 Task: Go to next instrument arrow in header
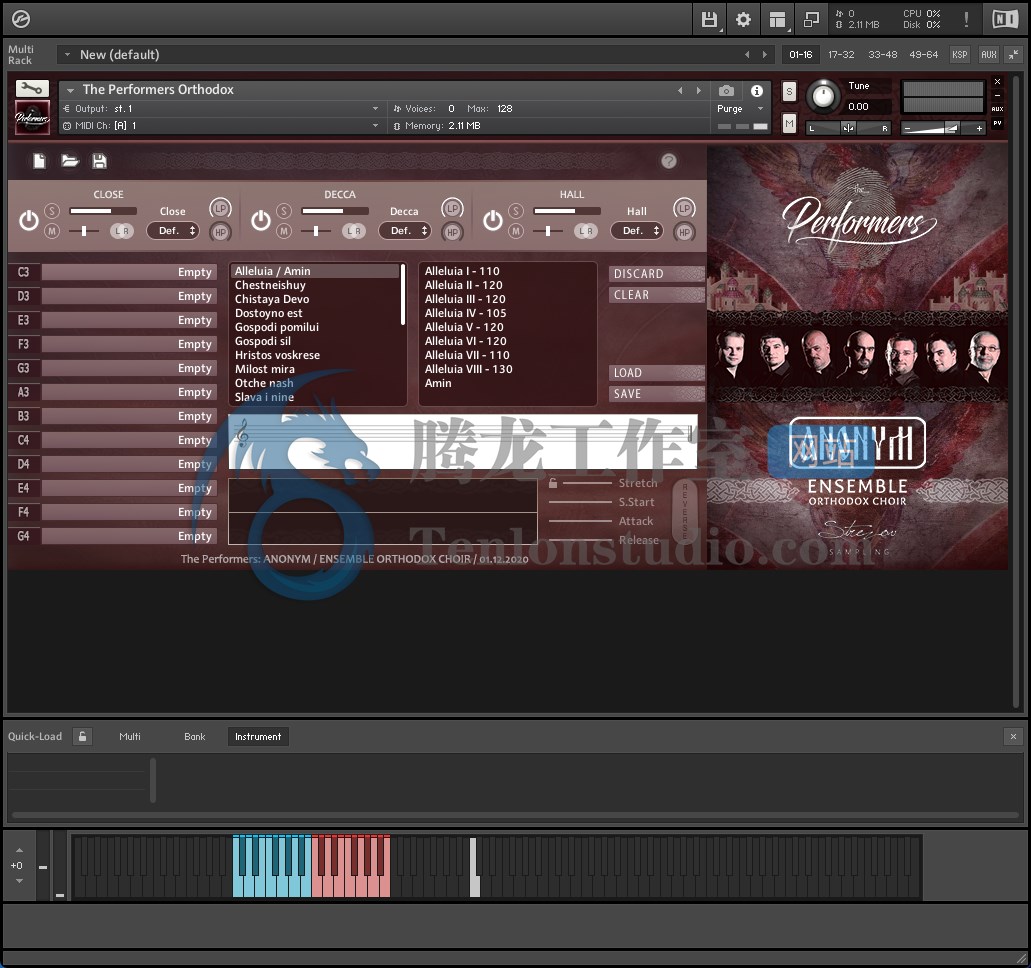(x=698, y=91)
